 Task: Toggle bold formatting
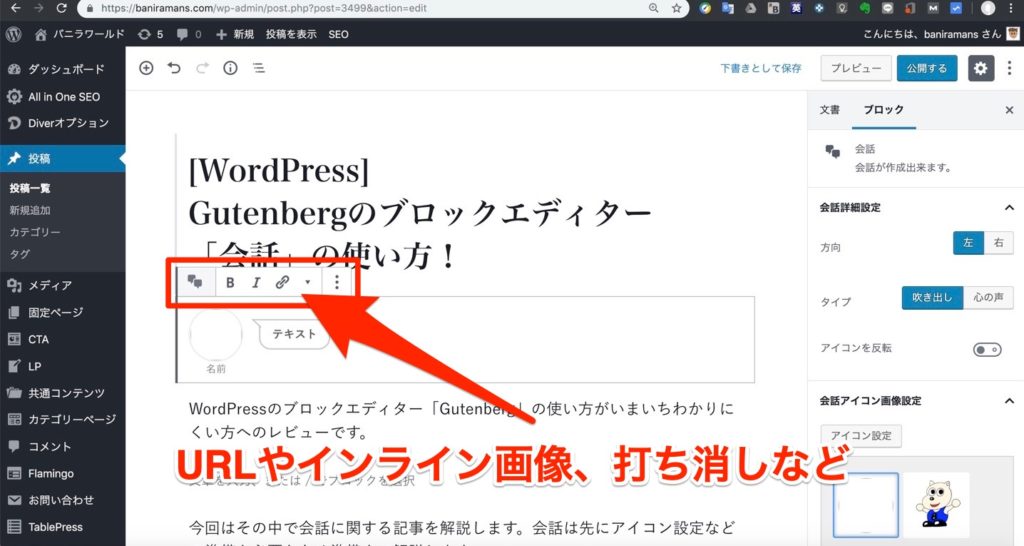click(230, 282)
